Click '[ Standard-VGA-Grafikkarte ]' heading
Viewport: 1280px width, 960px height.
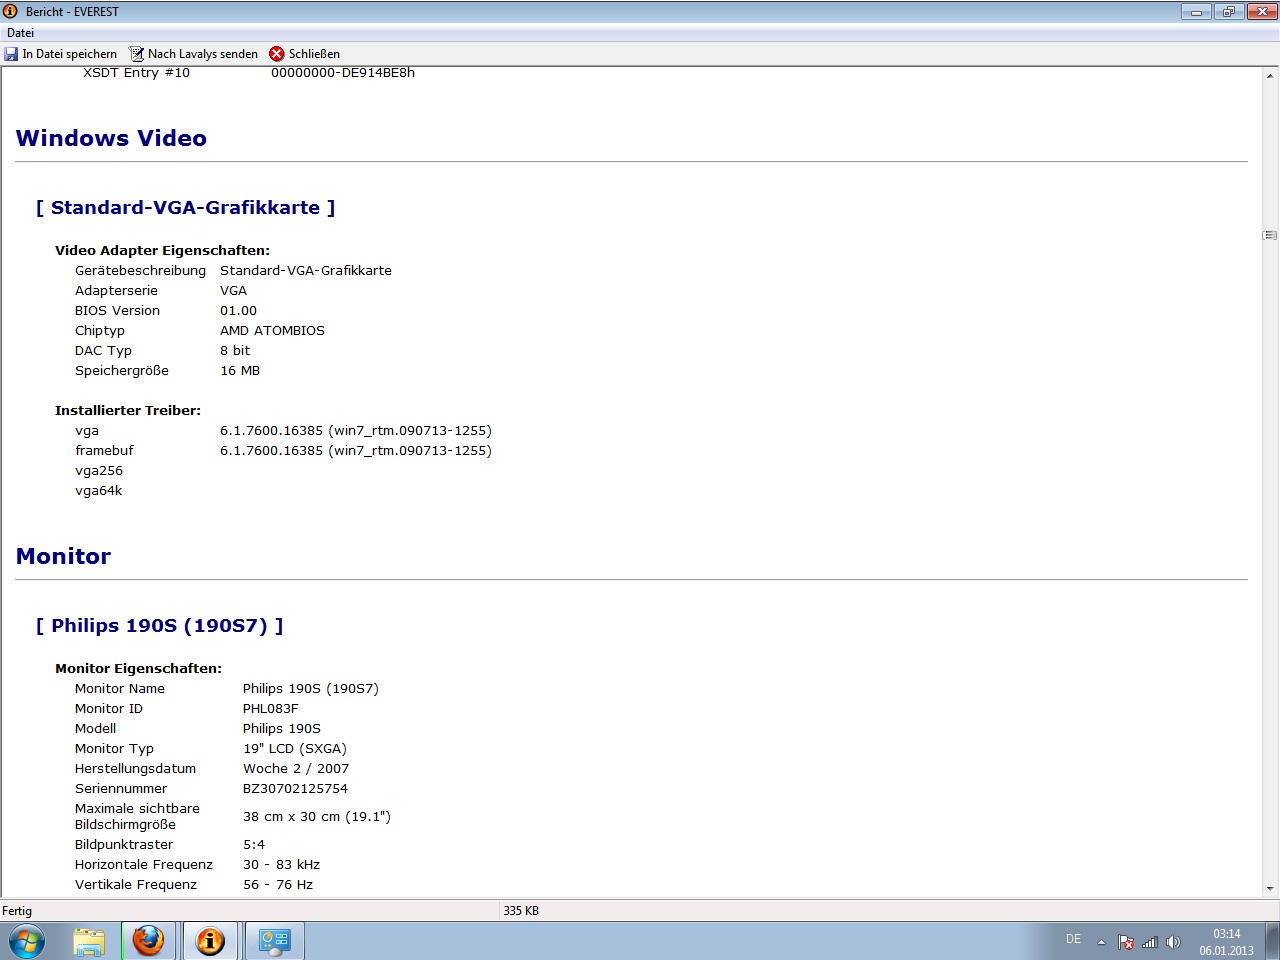(x=185, y=207)
